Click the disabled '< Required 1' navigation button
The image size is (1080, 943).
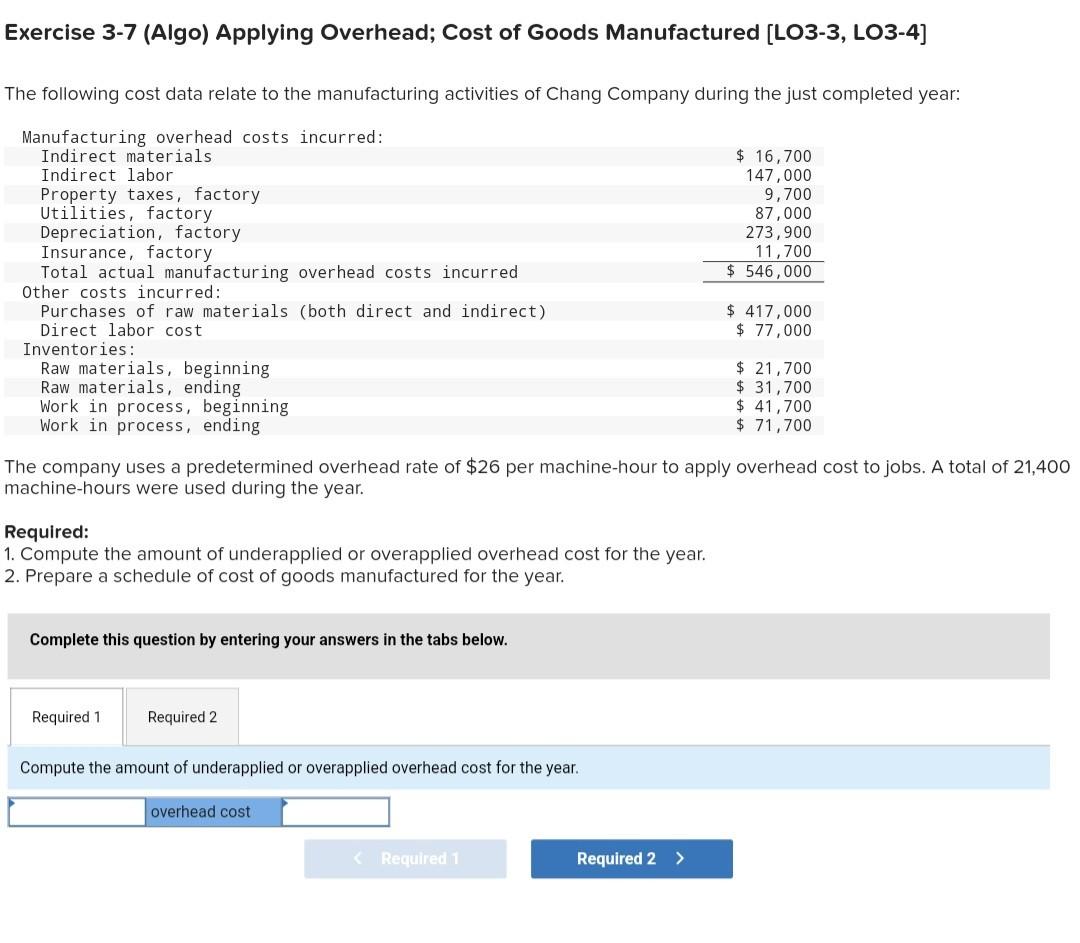404,858
